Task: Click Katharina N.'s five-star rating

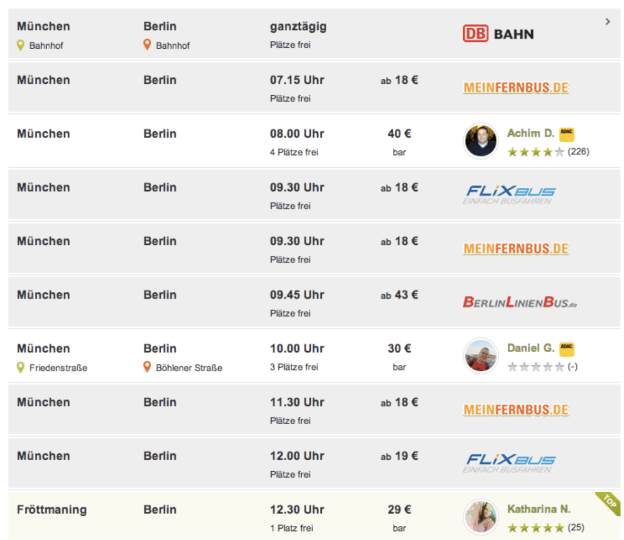Action: click(x=535, y=527)
